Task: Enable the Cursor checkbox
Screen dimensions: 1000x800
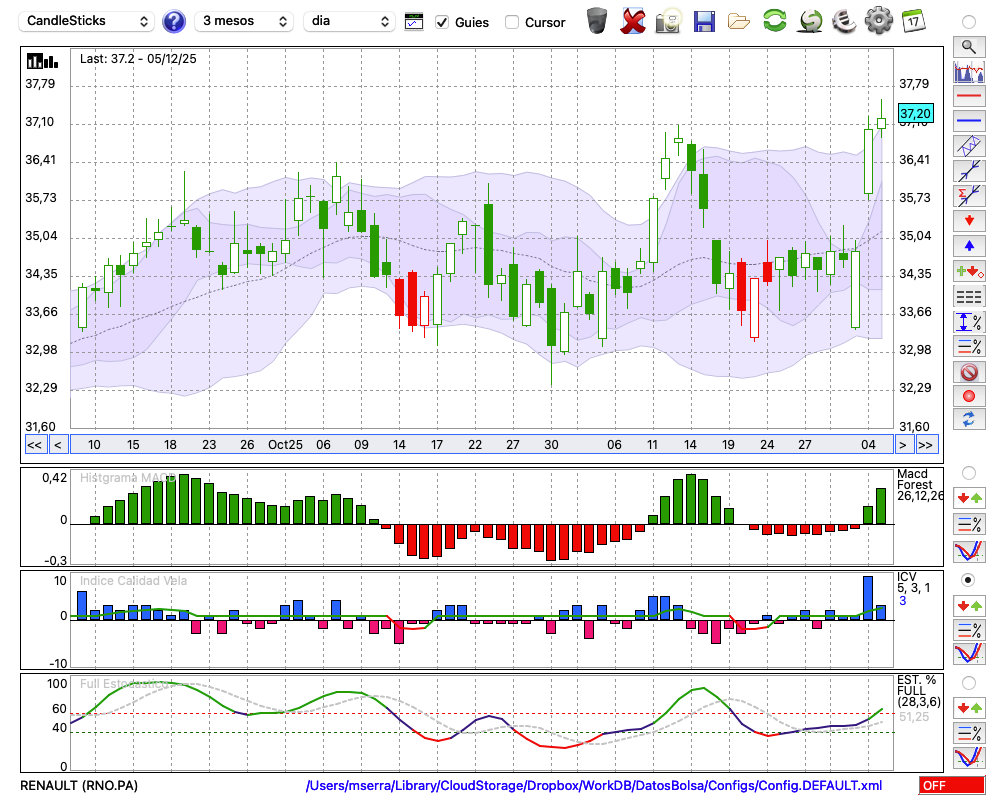Action: pyautogui.click(x=512, y=22)
